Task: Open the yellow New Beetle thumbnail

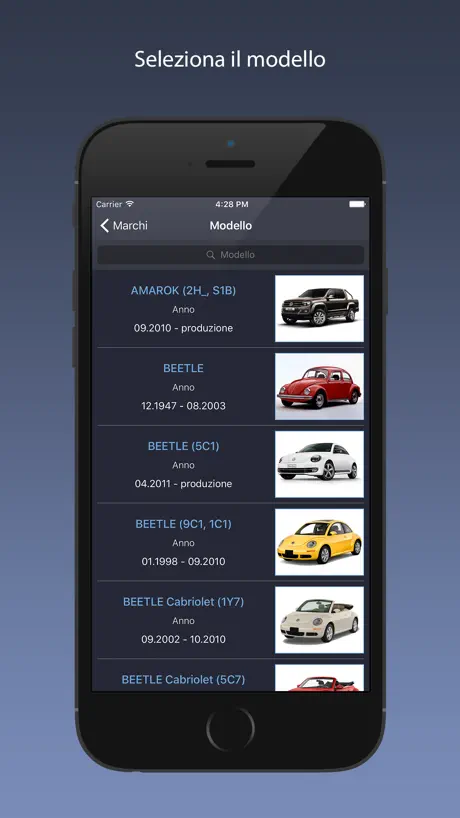Action: [319, 542]
